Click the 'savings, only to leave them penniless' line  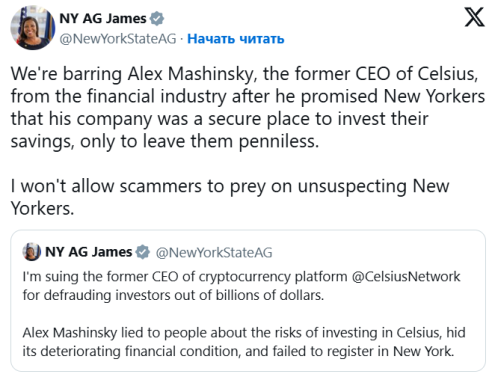coord(165,141)
